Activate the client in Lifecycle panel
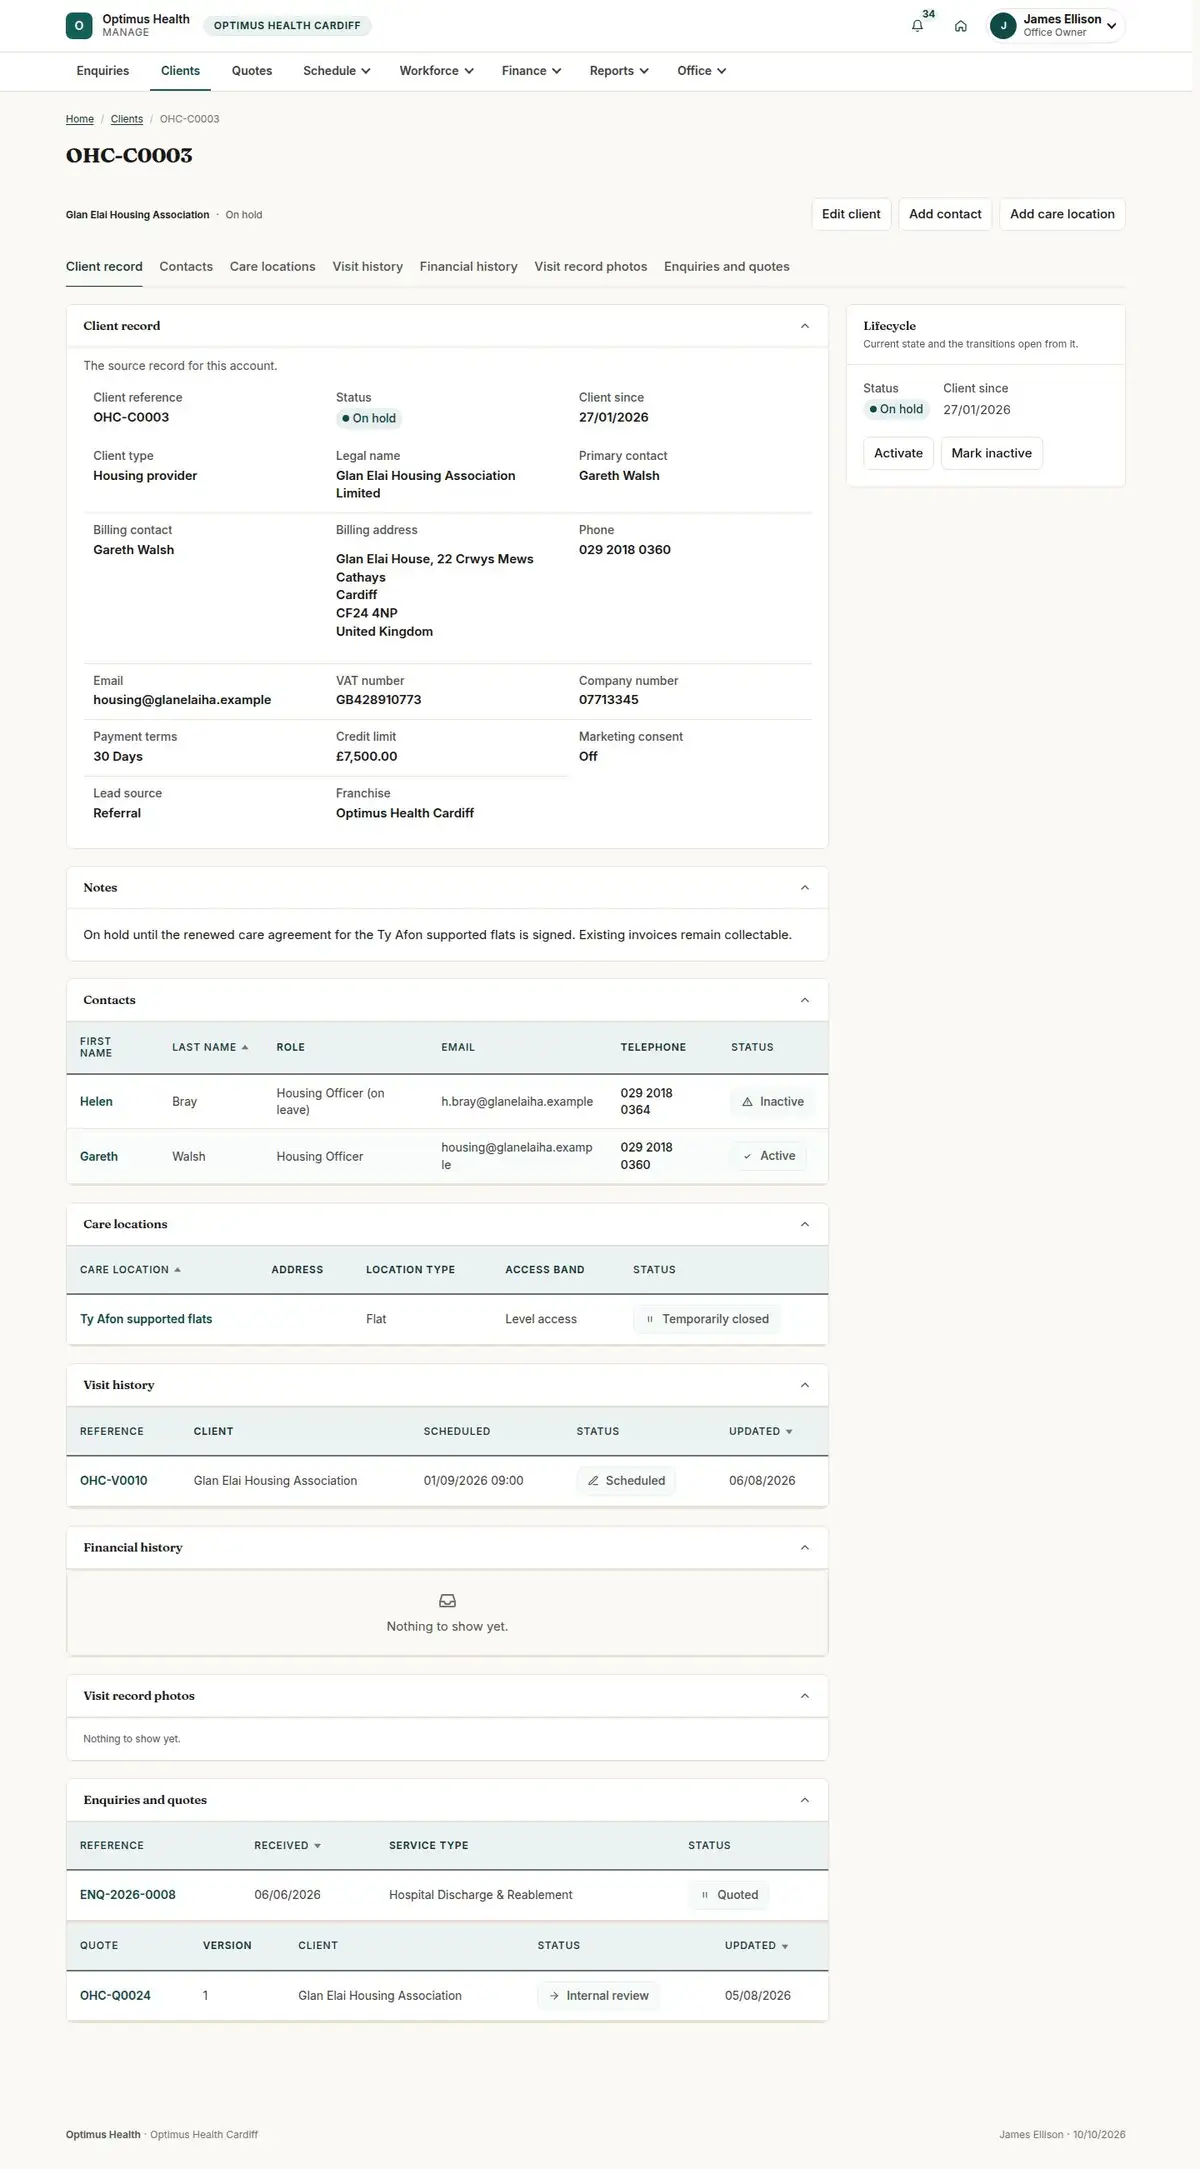This screenshot has width=1200, height=2169. (898, 453)
